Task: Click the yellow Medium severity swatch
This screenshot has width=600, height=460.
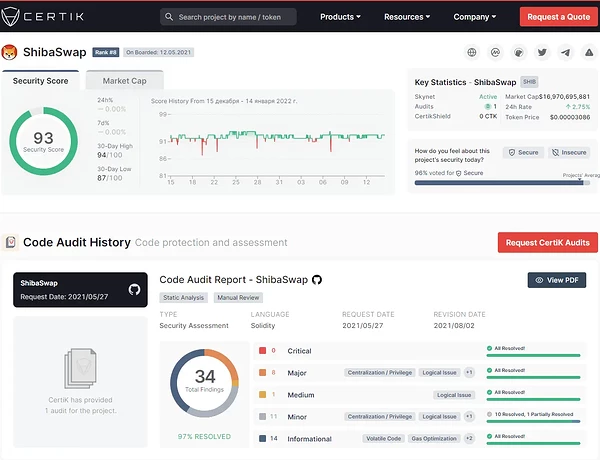Action: [x=262, y=395]
